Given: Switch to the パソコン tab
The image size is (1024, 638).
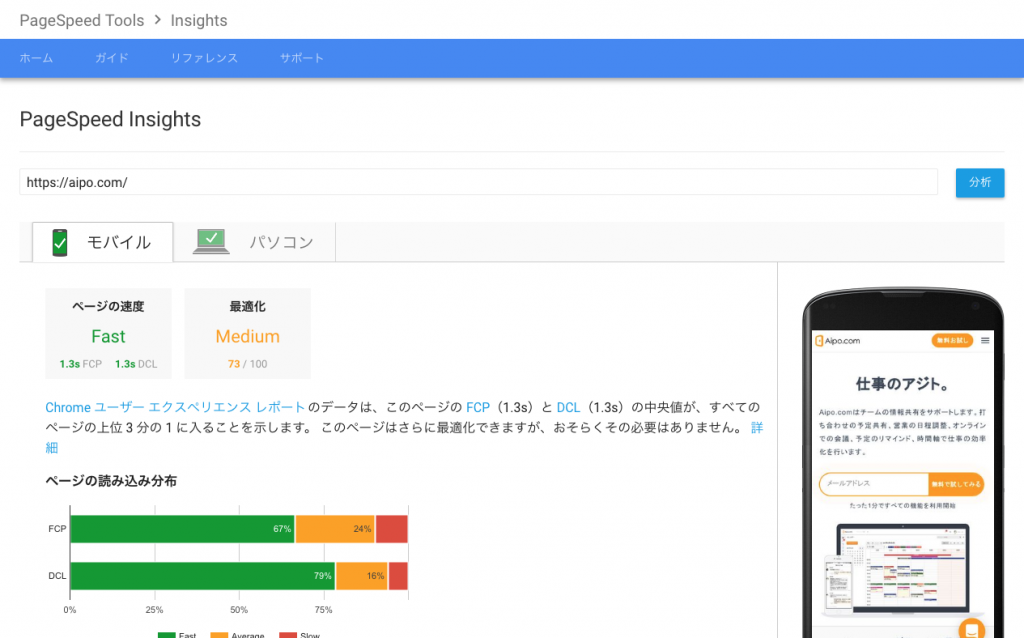Looking at the screenshot, I should coord(255,242).
